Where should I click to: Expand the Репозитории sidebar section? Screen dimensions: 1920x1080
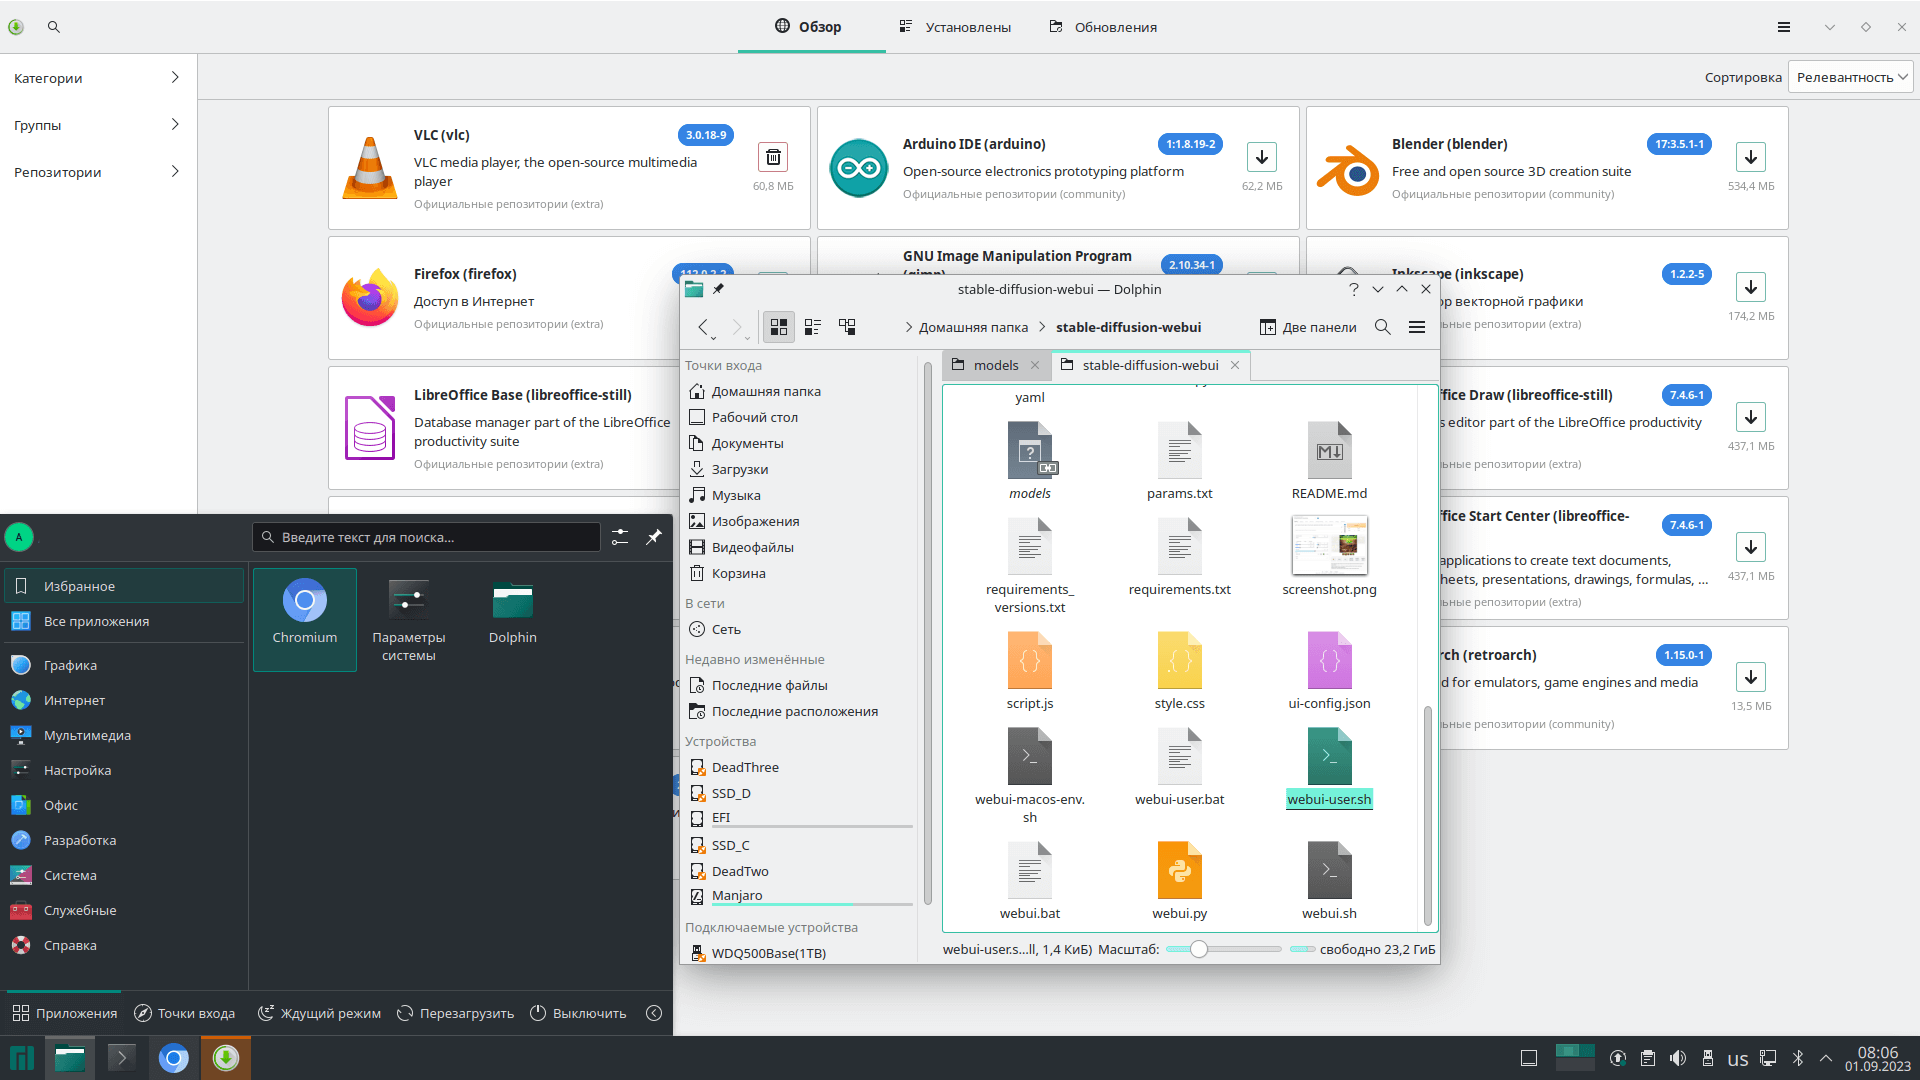tap(97, 172)
